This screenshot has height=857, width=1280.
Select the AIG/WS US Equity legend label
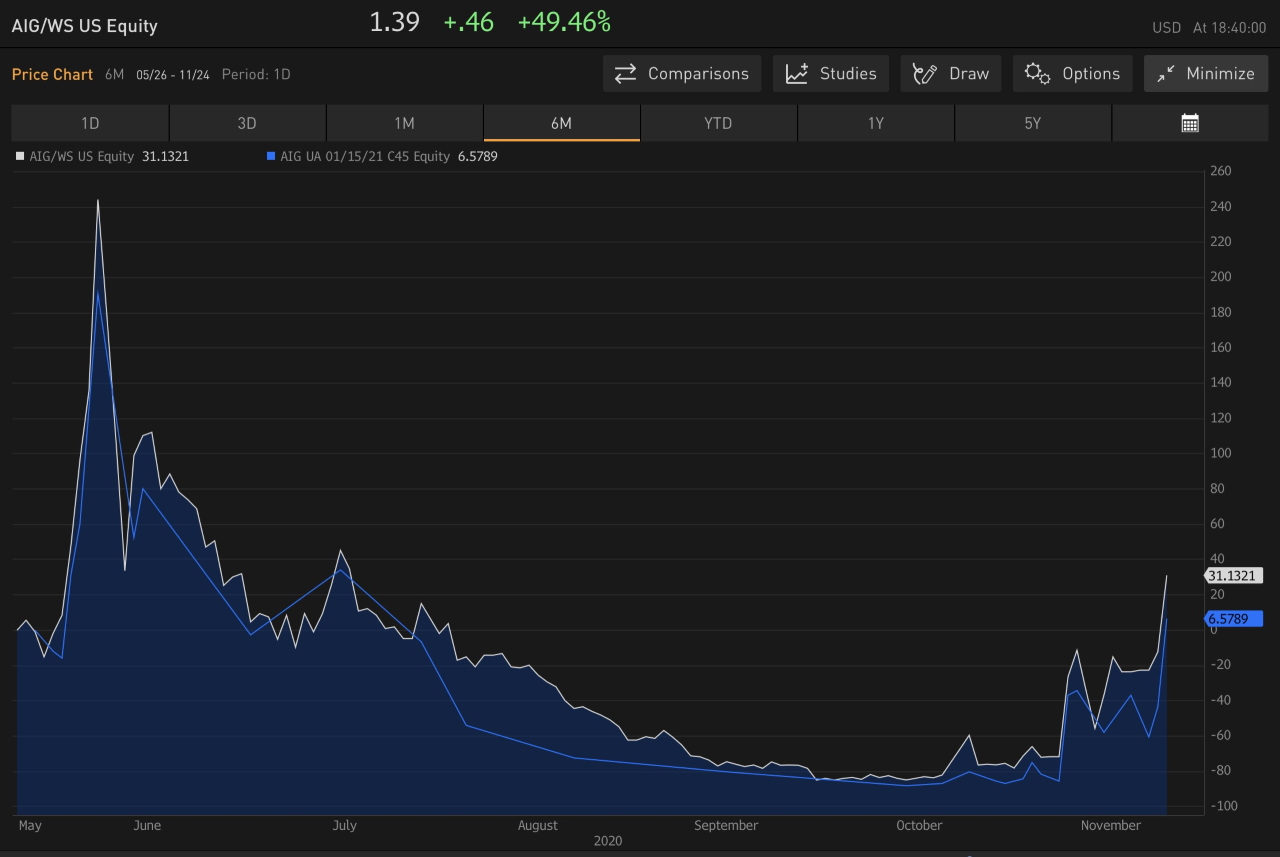point(82,157)
